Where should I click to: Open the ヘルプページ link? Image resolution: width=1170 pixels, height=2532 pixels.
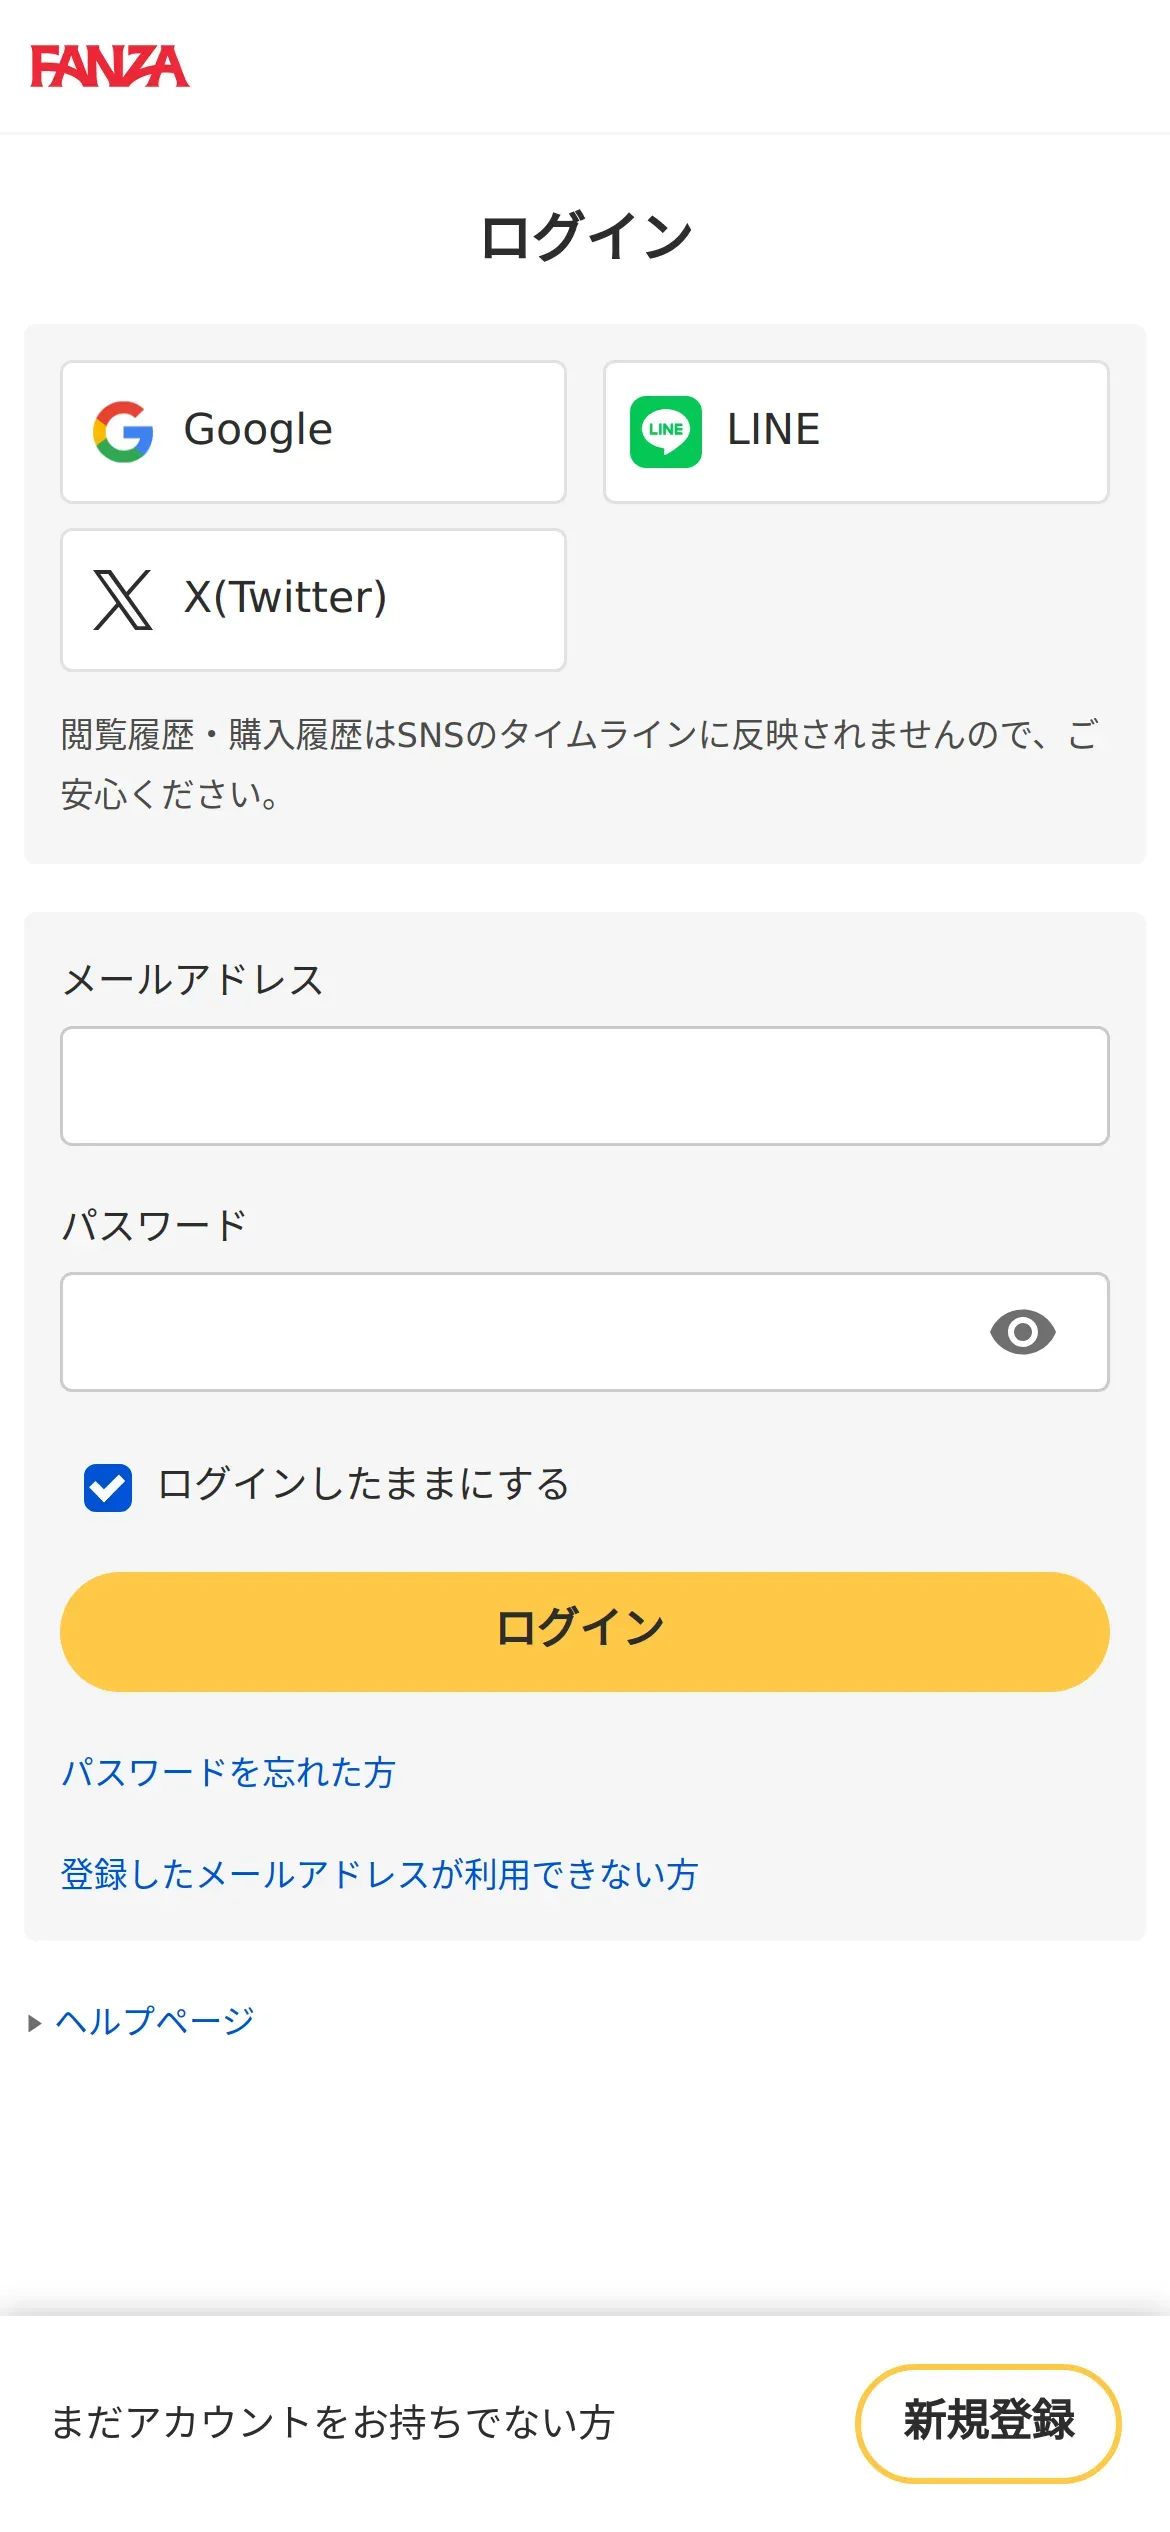tap(155, 2021)
